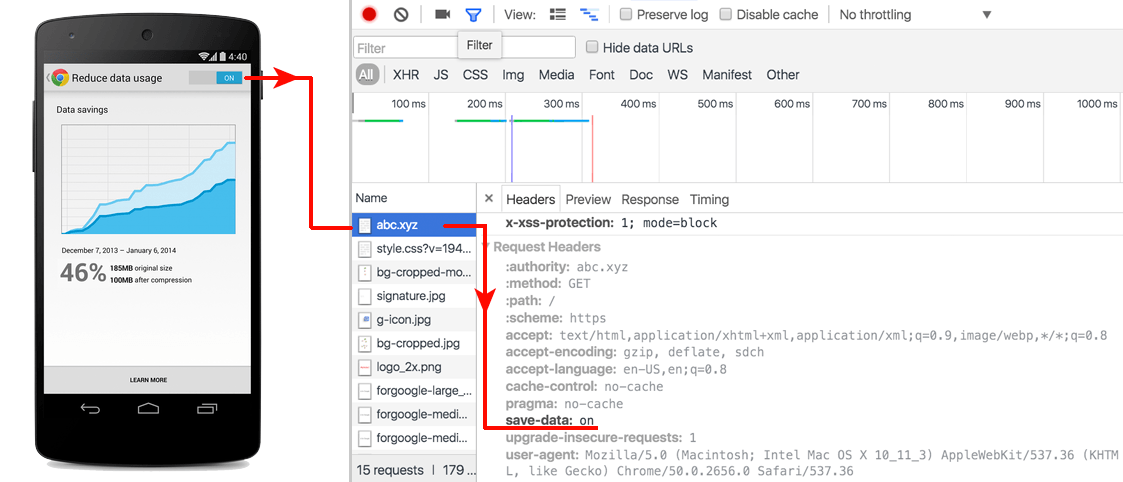Click the 500 ms timeline marker

coord(715,104)
